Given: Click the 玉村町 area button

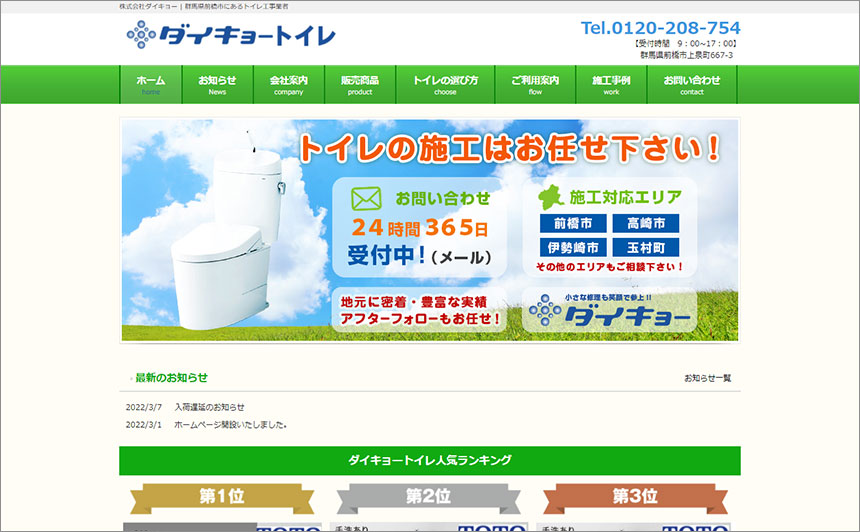Looking at the screenshot, I should tap(646, 247).
